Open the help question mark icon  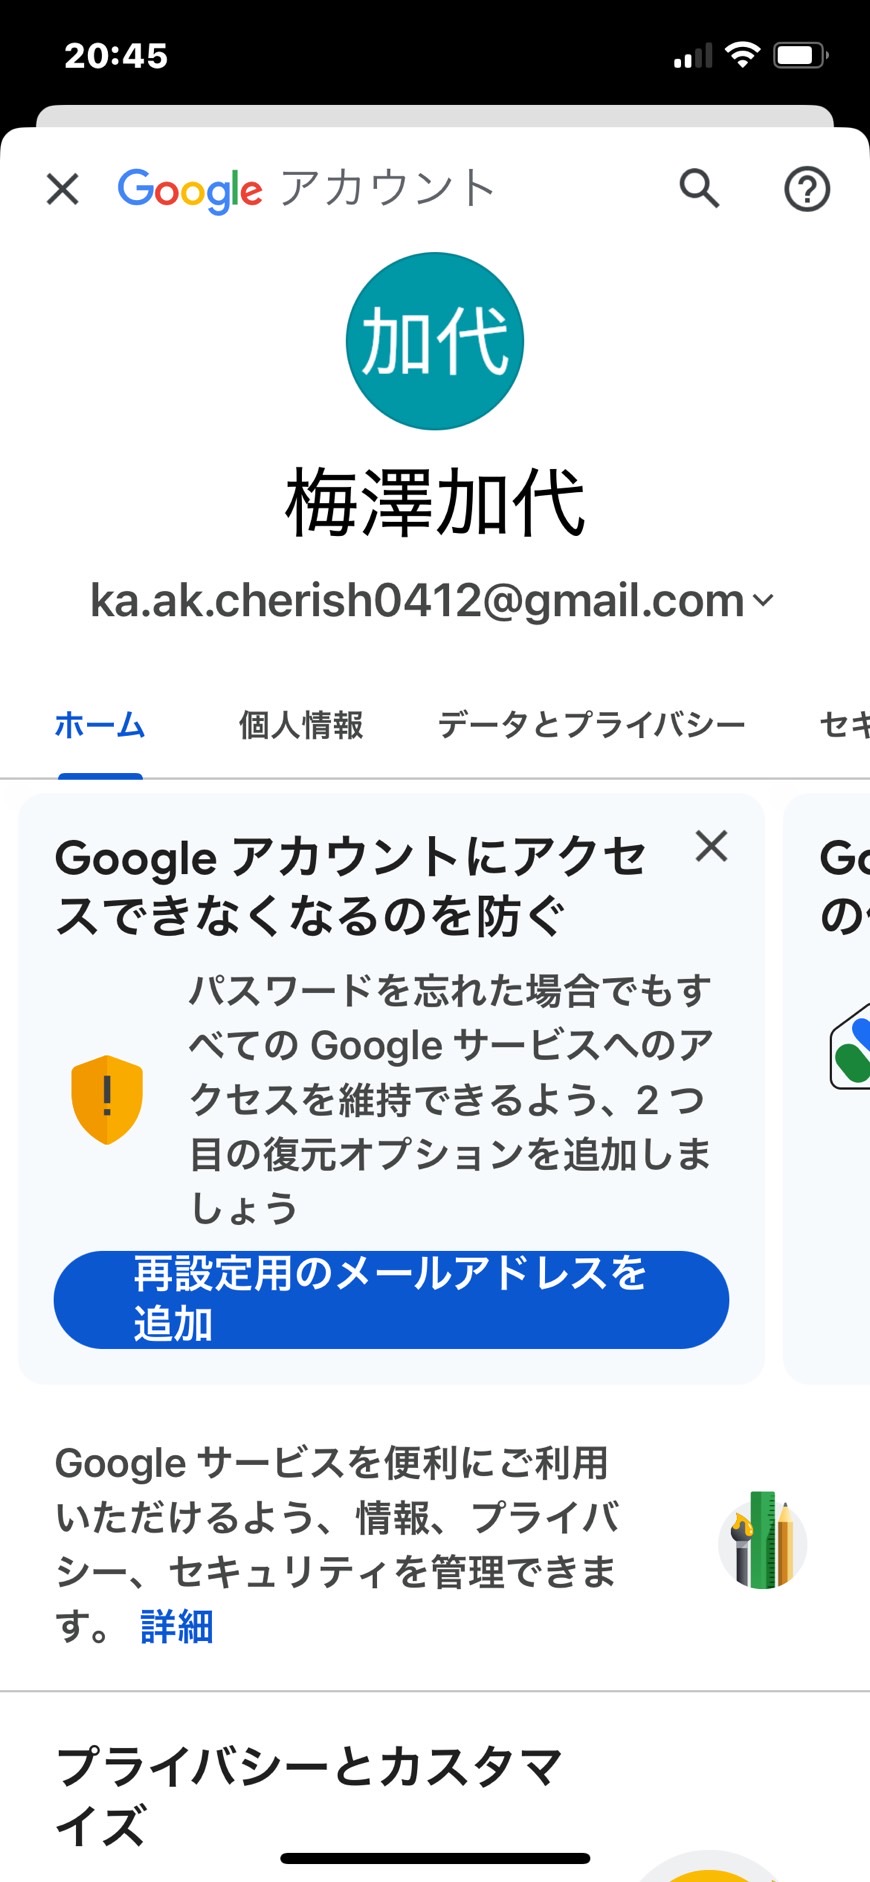807,189
